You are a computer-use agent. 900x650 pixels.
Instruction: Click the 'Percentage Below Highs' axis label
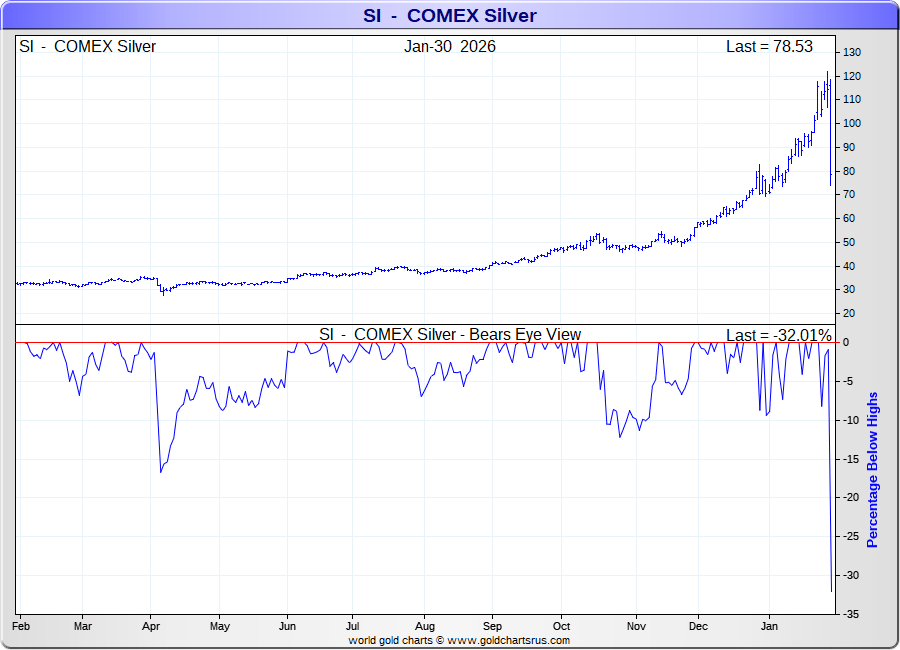point(872,470)
